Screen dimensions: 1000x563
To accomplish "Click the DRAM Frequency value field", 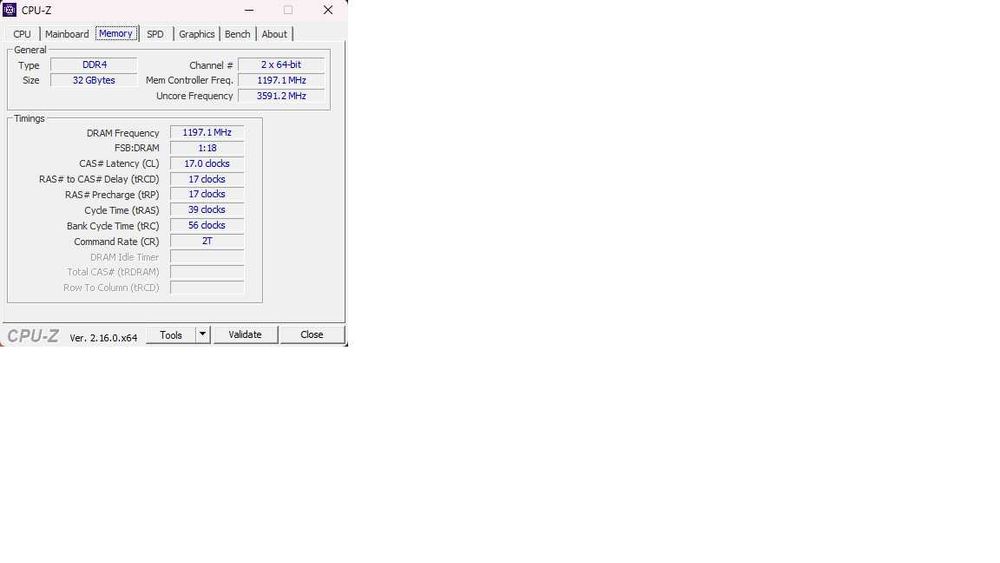I will [207, 133].
